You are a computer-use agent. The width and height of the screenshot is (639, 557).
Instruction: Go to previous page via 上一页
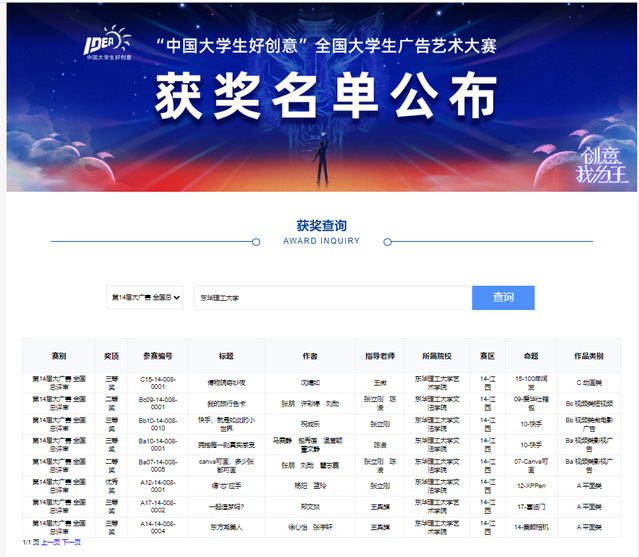pyautogui.click(x=49, y=542)
